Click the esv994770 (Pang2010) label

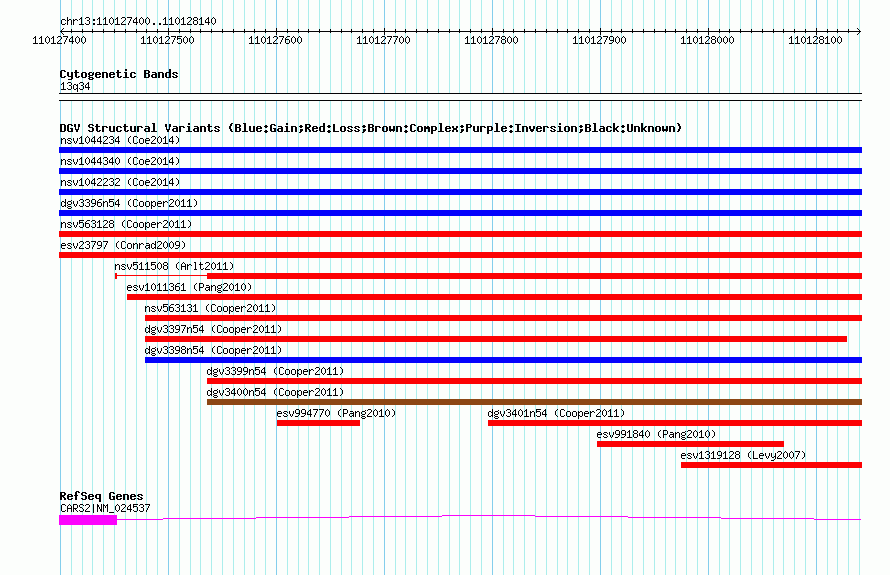coord(336,413)
